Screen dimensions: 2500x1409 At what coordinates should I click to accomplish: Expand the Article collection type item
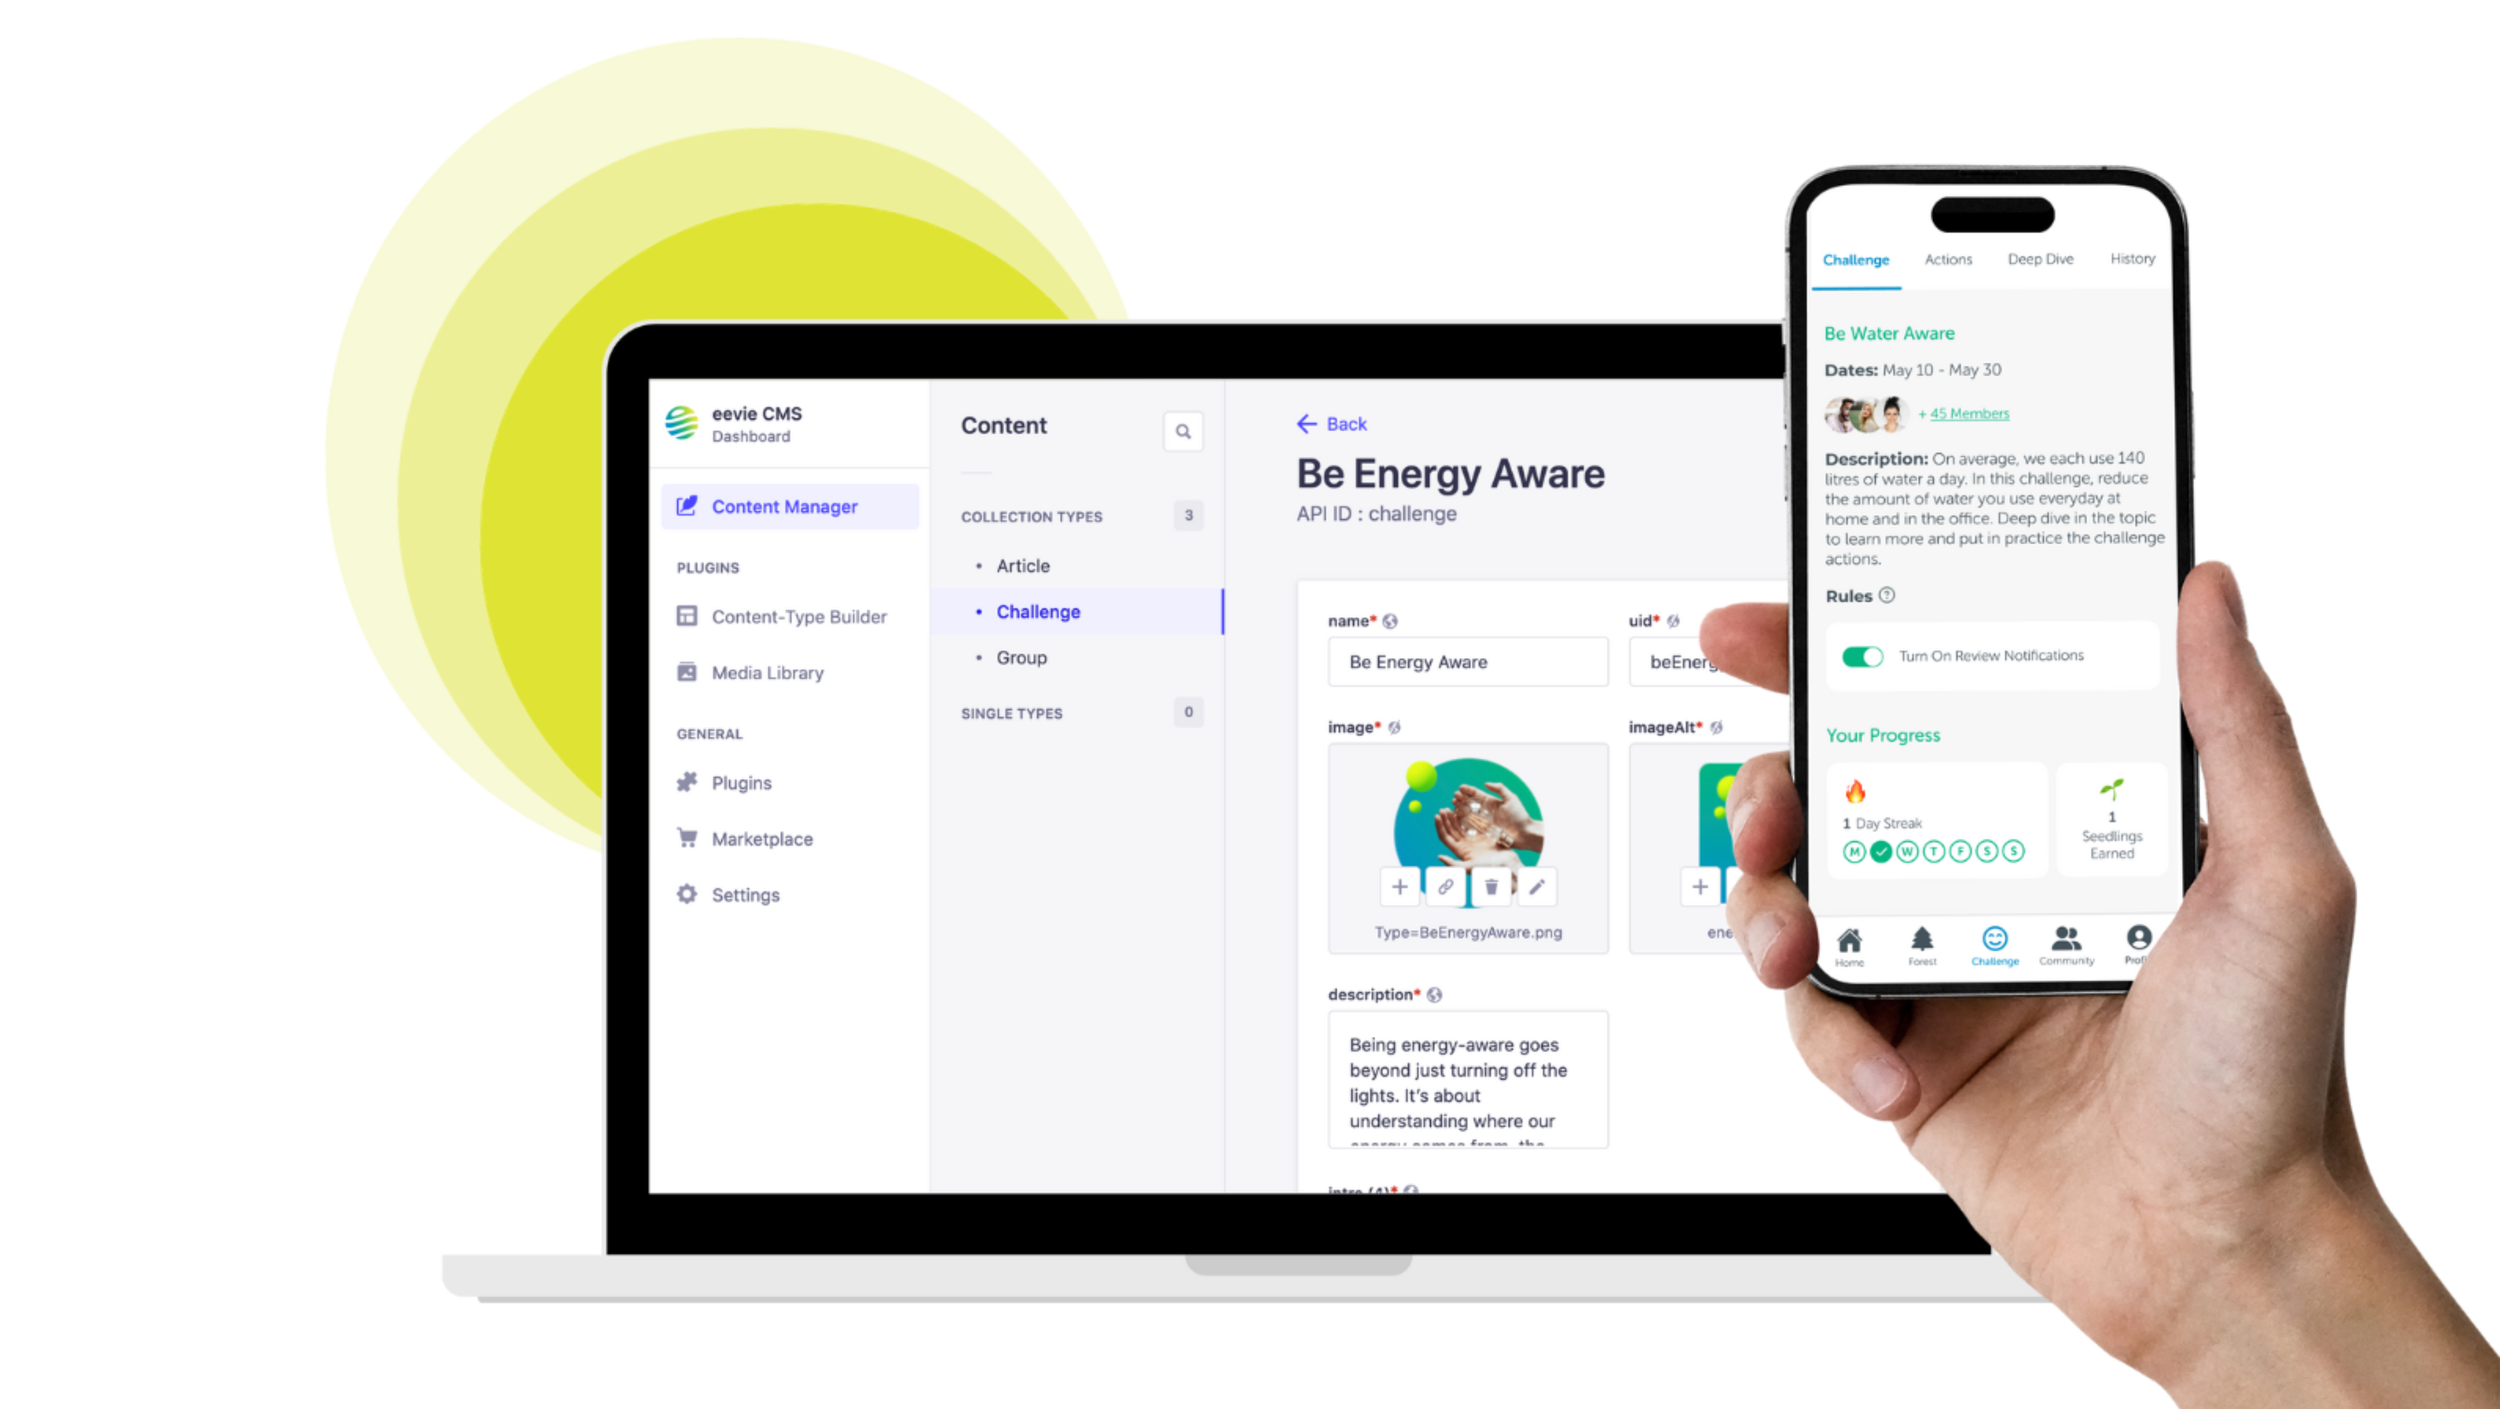(x=1023, y=565)
